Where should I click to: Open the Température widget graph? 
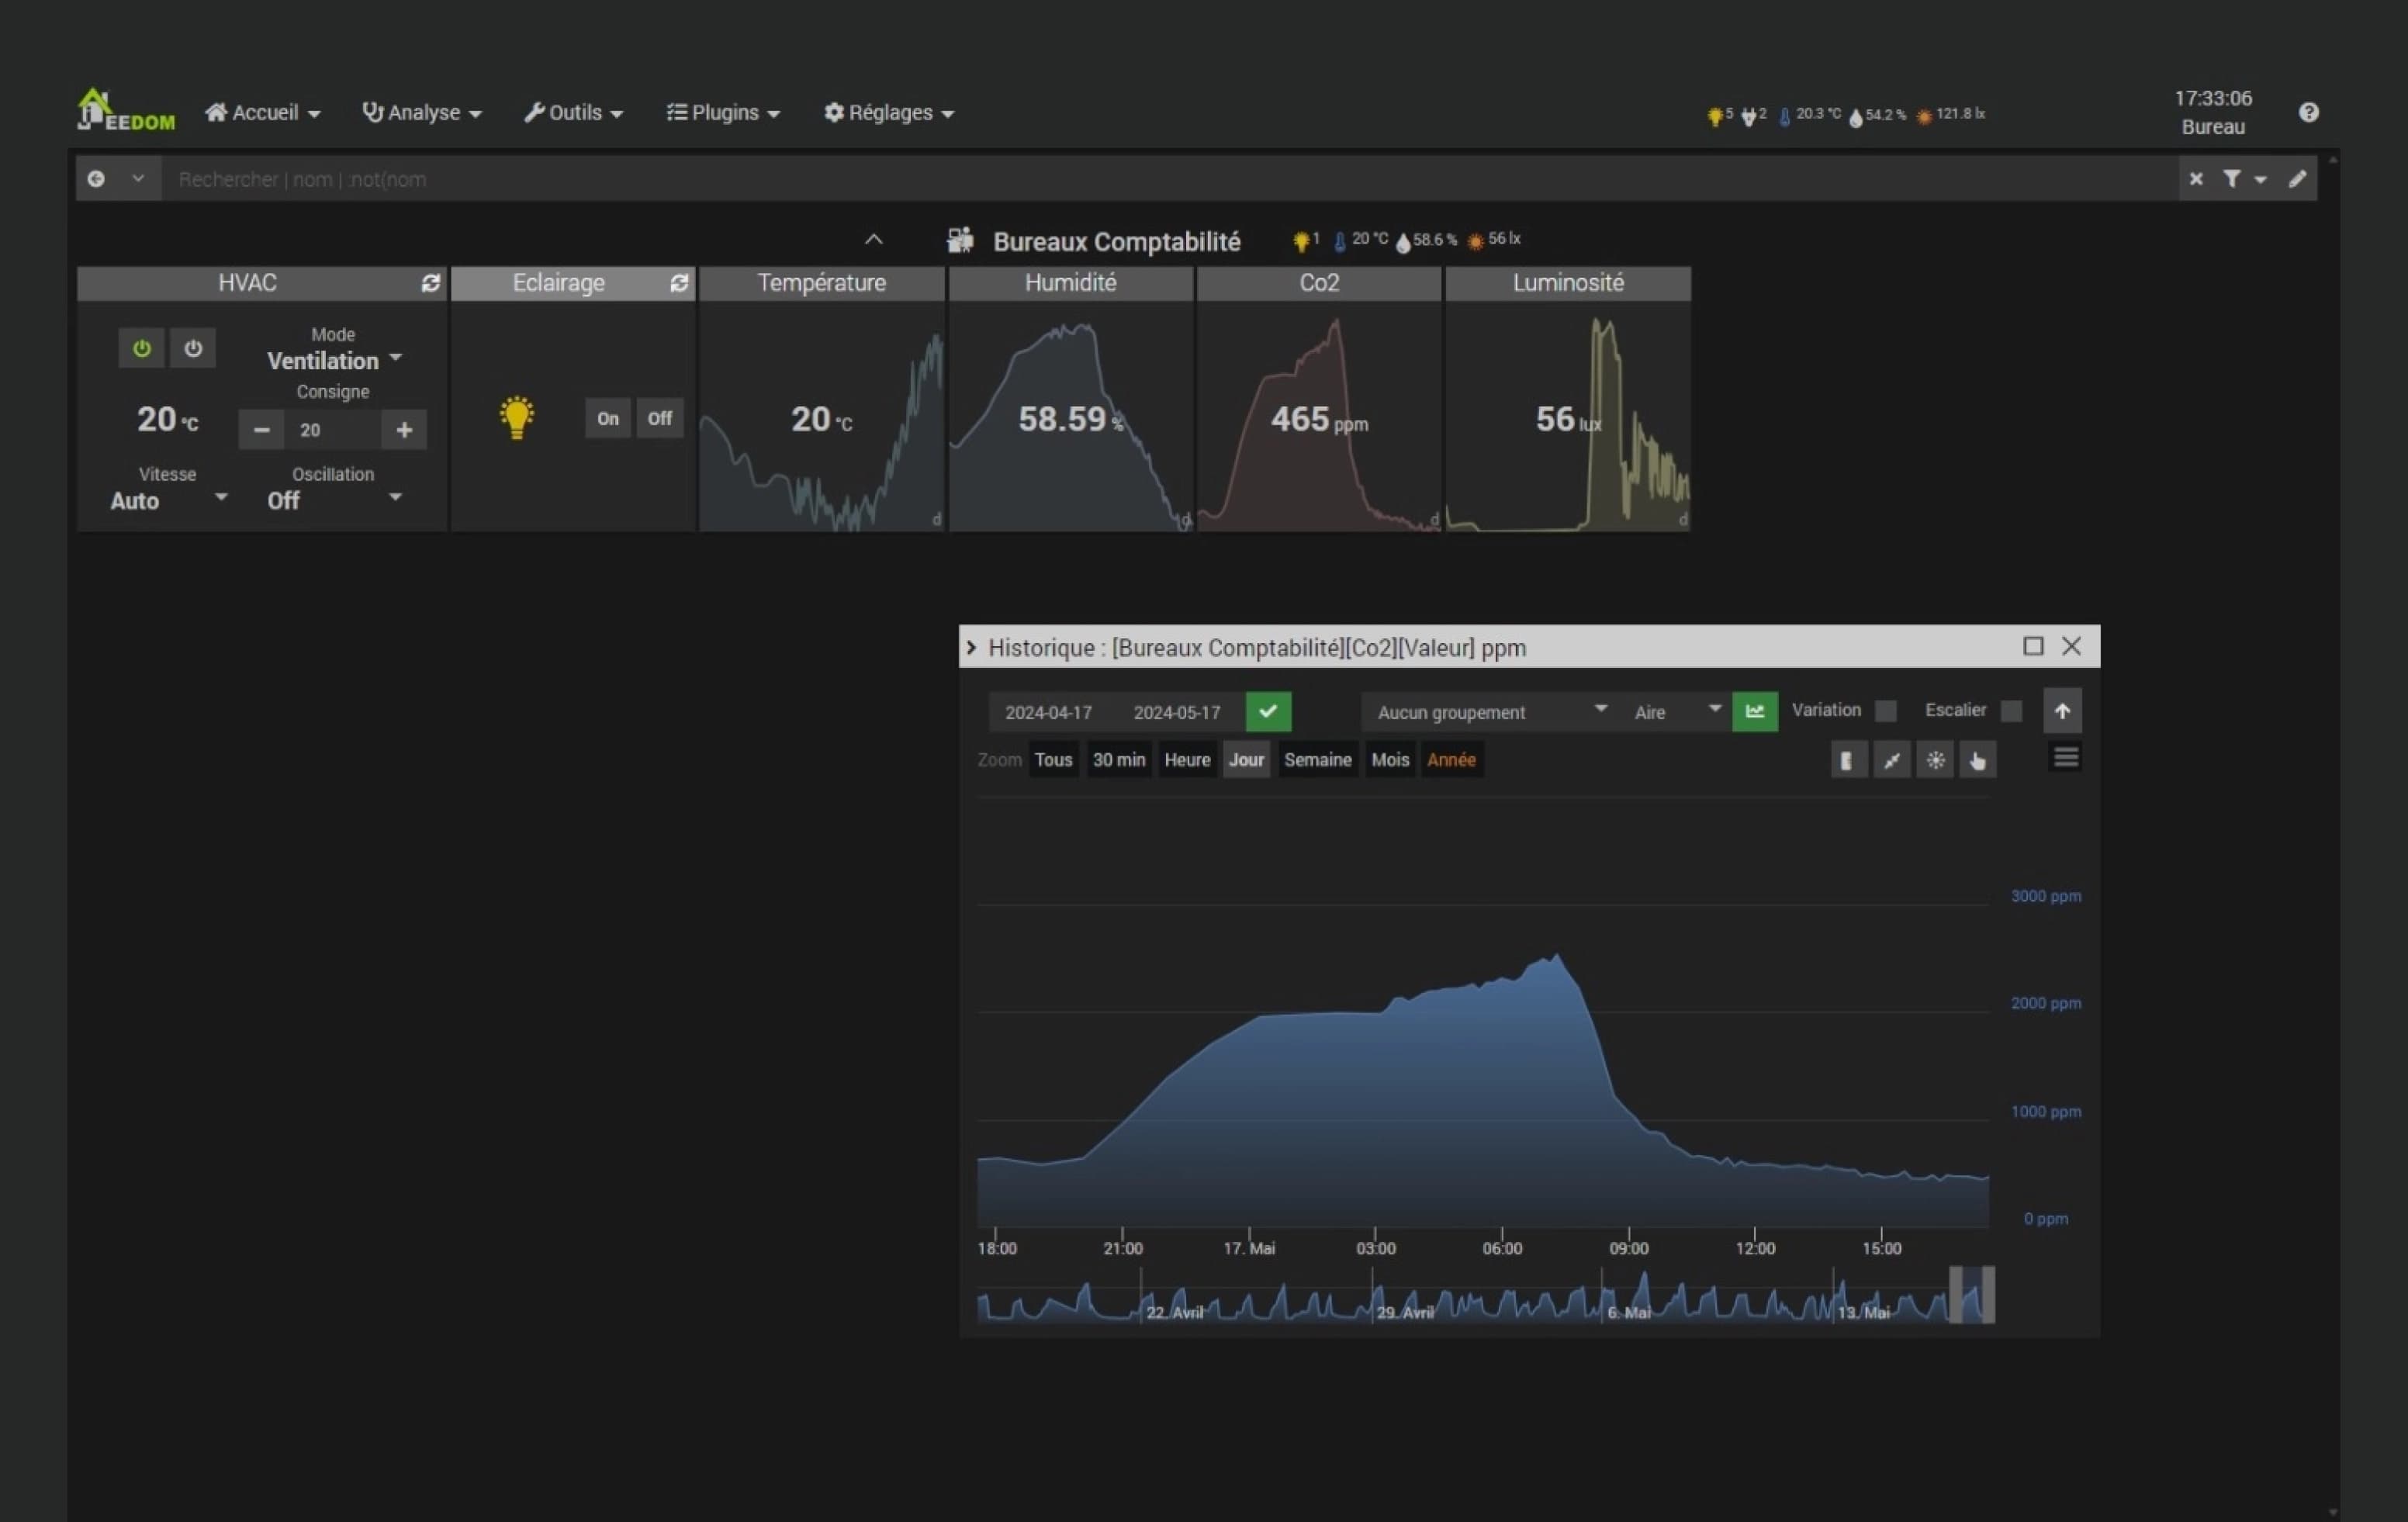(x=821, y=415)
